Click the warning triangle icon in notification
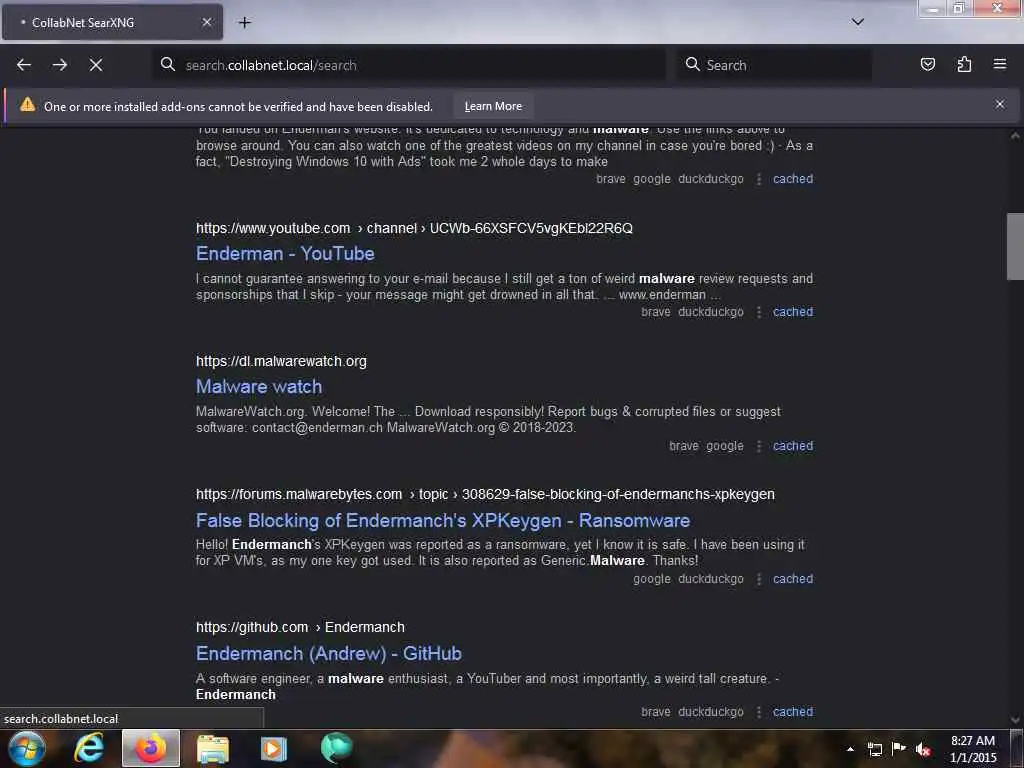The height and width of the screenshot is (768, 1024). point(27,104)
